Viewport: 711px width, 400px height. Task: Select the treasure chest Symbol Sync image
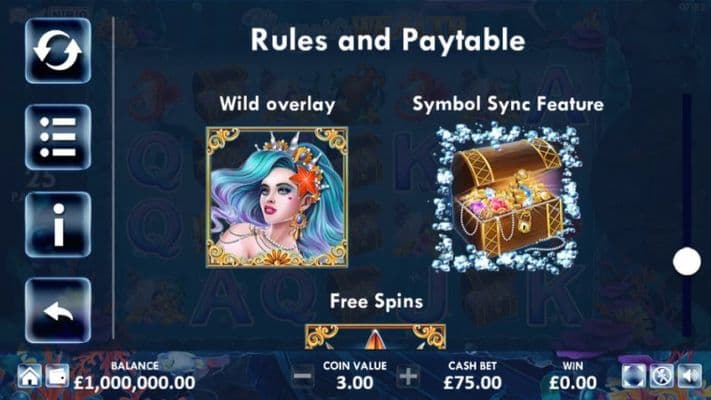[506, 198]
